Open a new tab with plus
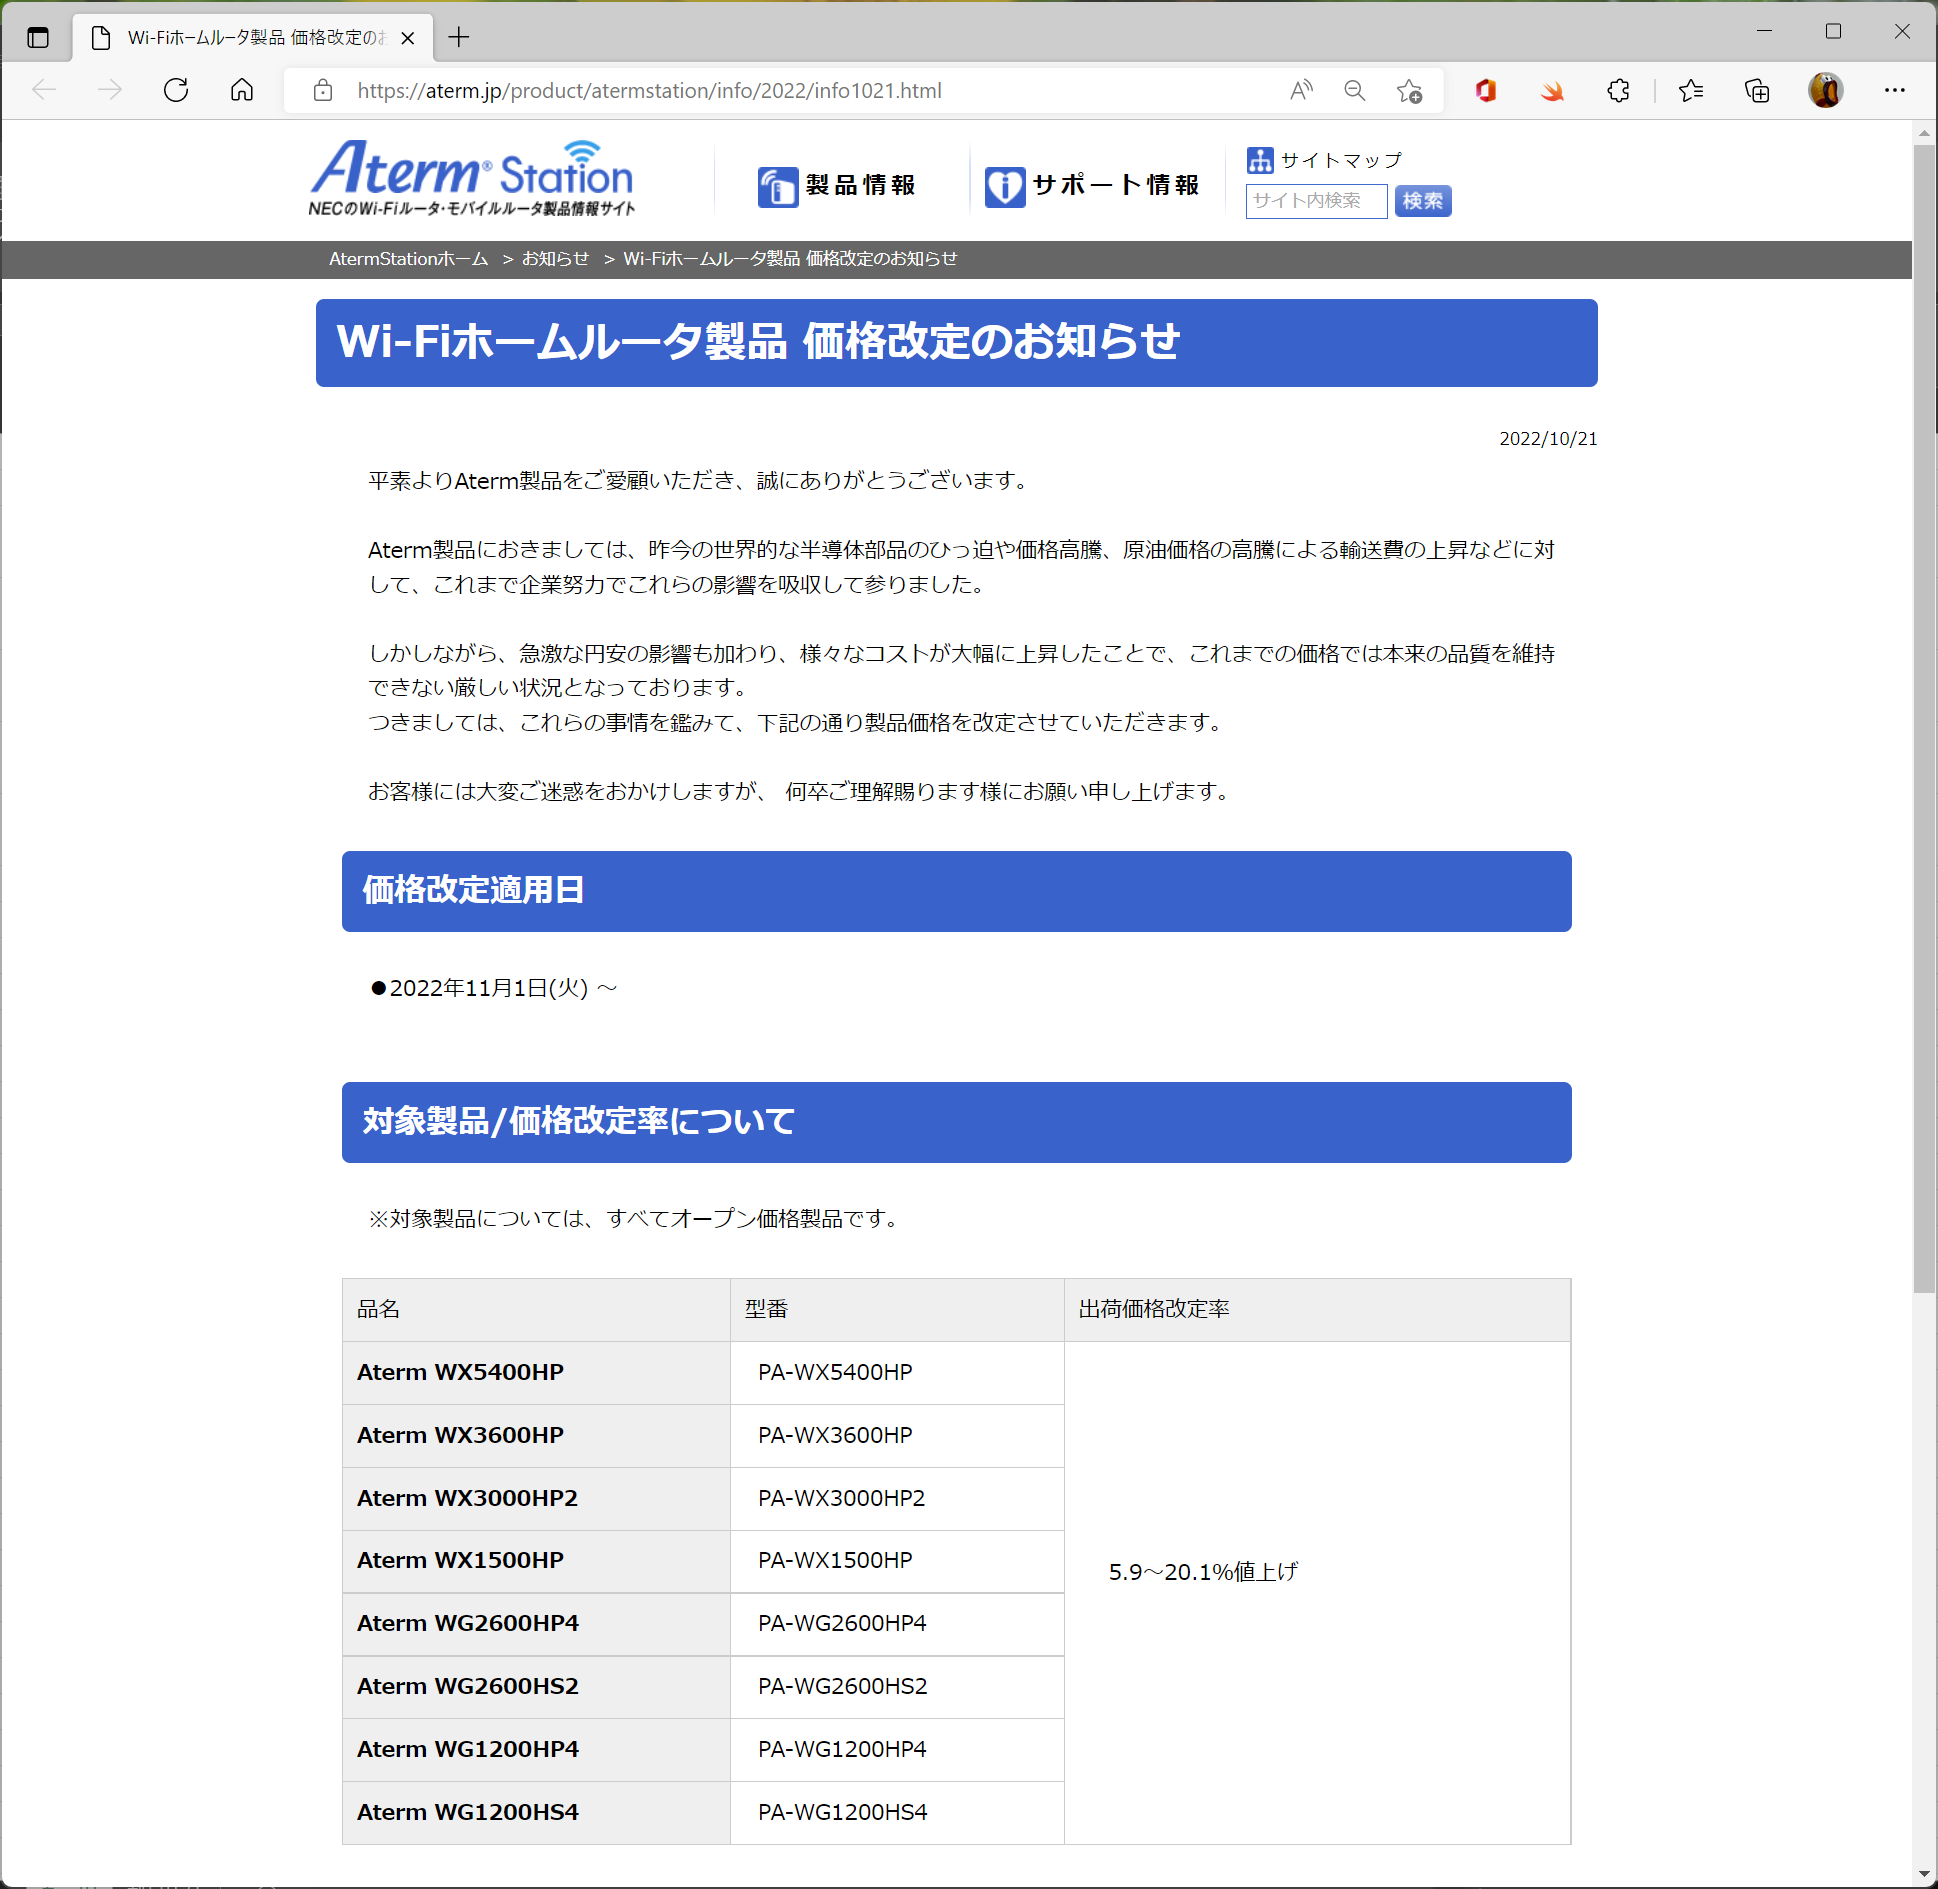Screen dimensions: 1938x1889 coord(459,38)
